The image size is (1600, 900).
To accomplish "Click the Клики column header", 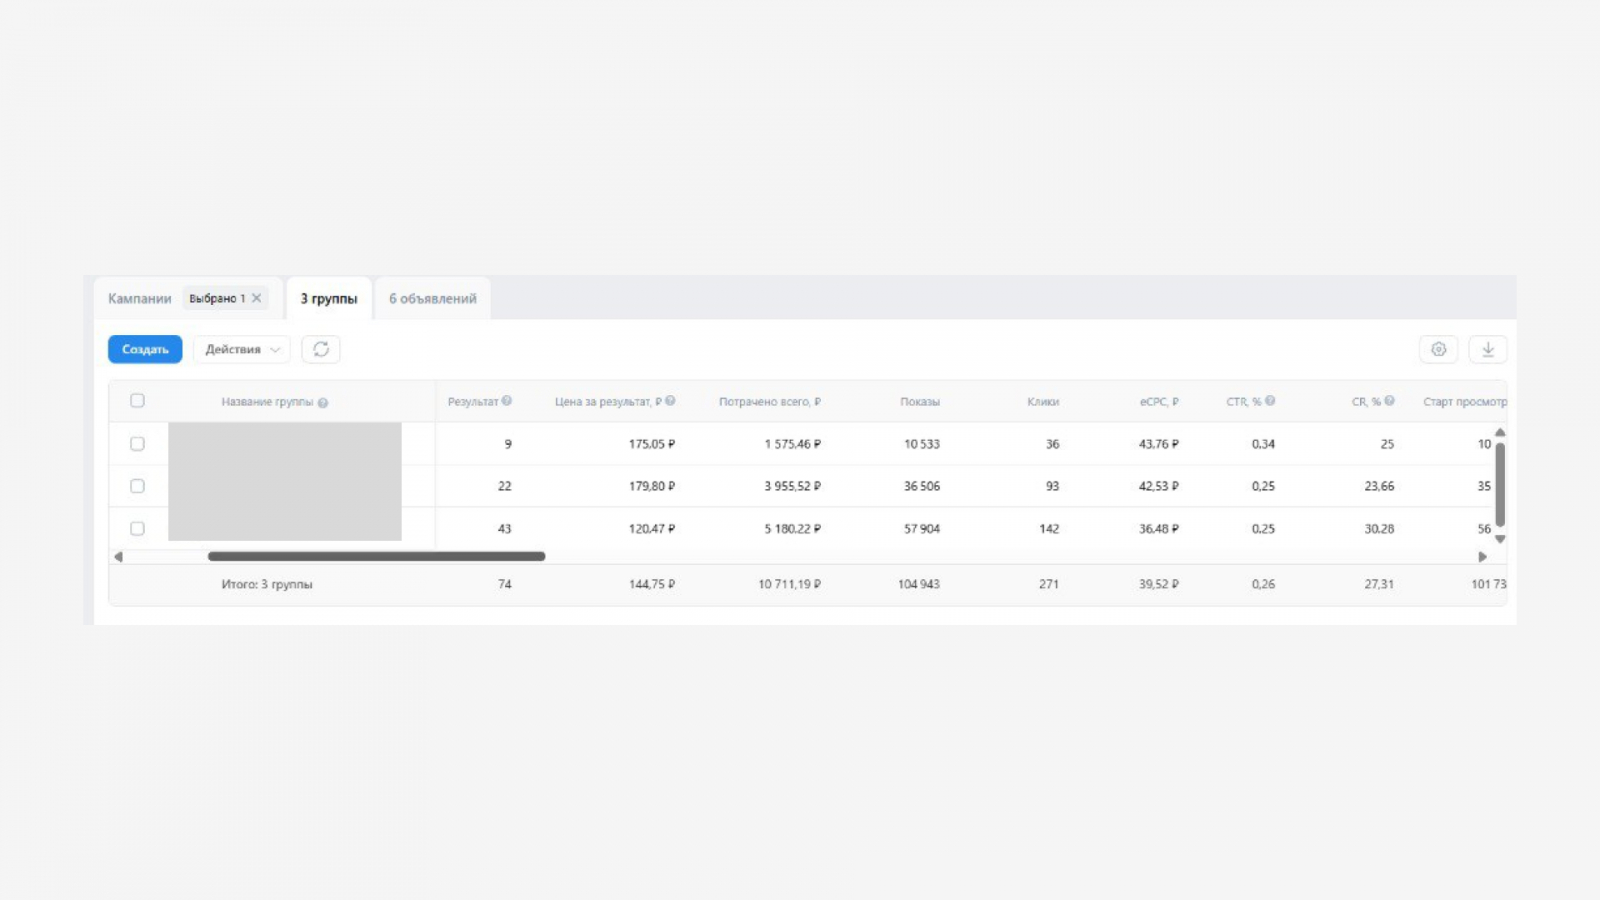I will [x=1043, y=402].
